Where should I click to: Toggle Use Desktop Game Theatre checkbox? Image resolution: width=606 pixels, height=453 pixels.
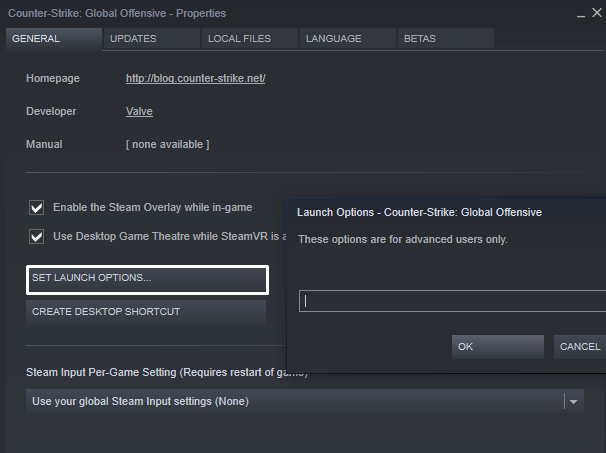pyautogui.click(x=37, y=237)
